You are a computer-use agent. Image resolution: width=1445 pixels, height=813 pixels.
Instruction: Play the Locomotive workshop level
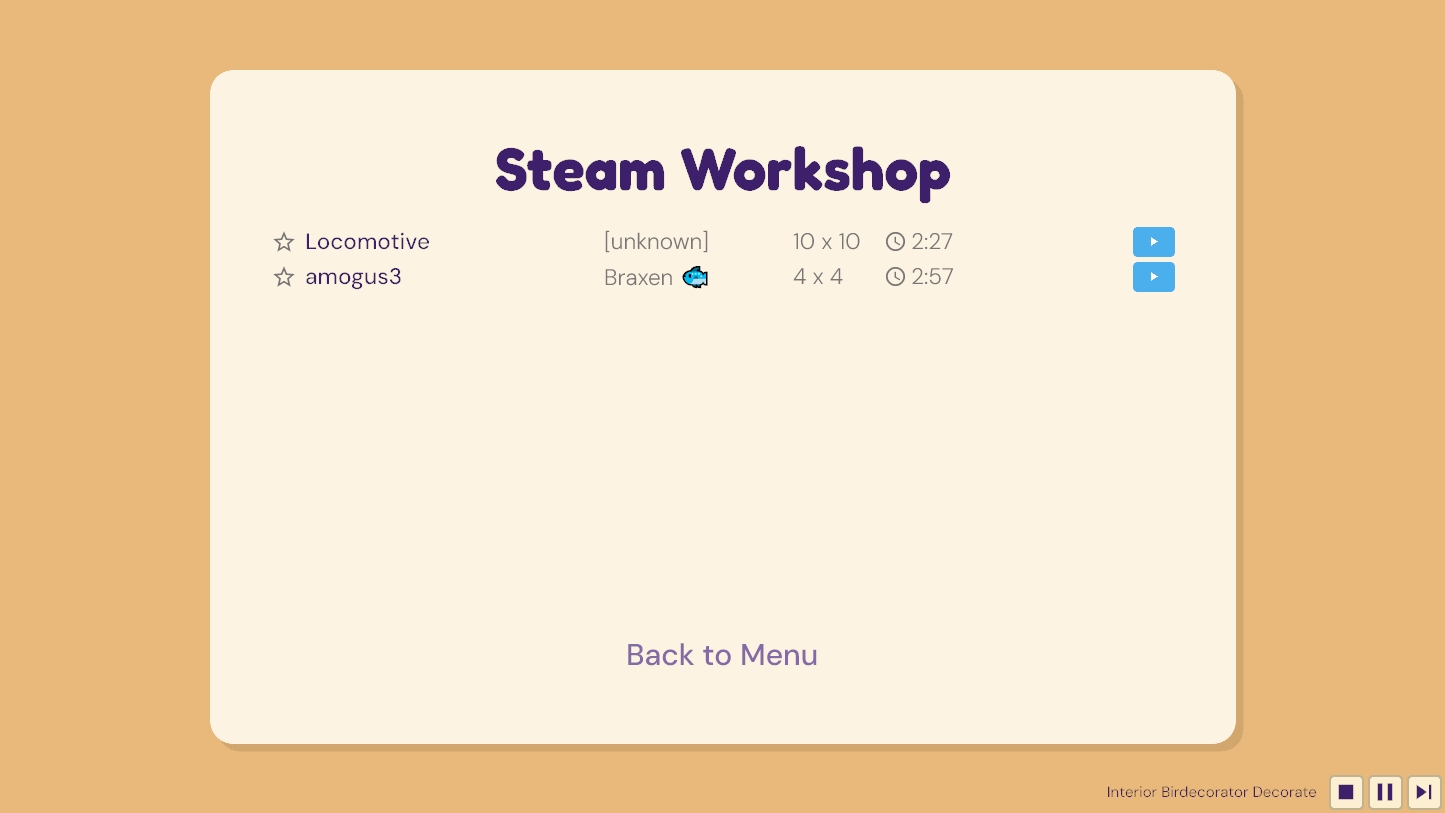click(x=1153, y=242)
